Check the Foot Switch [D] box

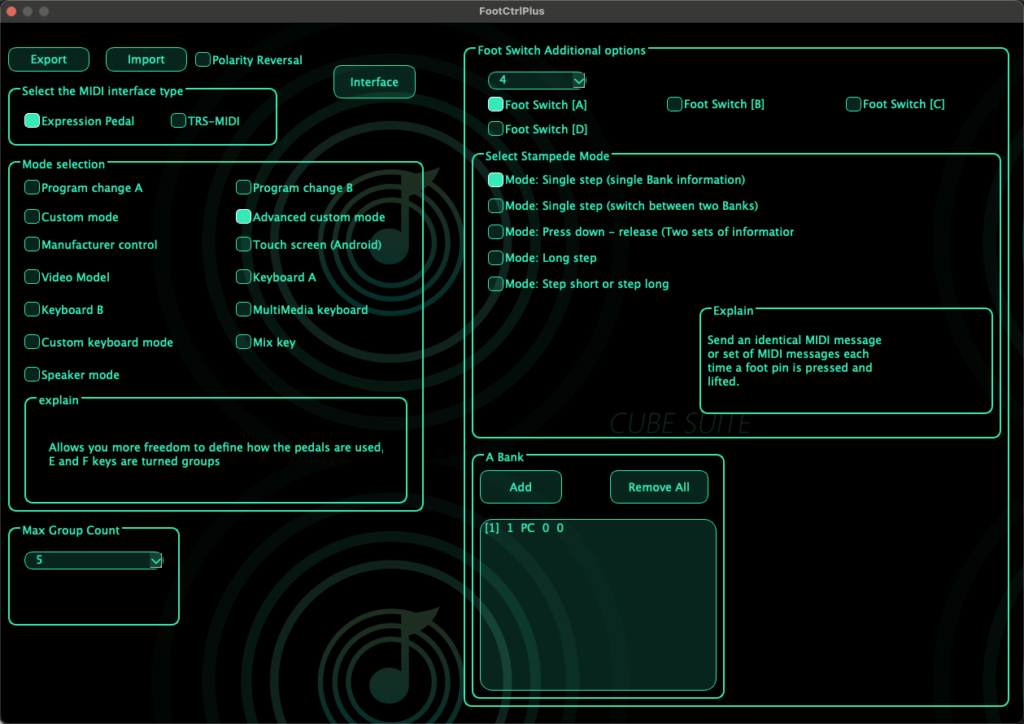(496, 129)
